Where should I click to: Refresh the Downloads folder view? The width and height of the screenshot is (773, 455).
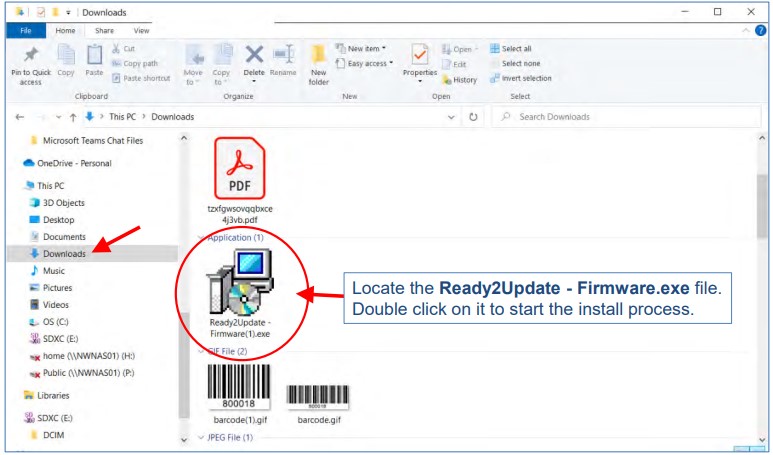pyautogui.click(x=472, y=117)
